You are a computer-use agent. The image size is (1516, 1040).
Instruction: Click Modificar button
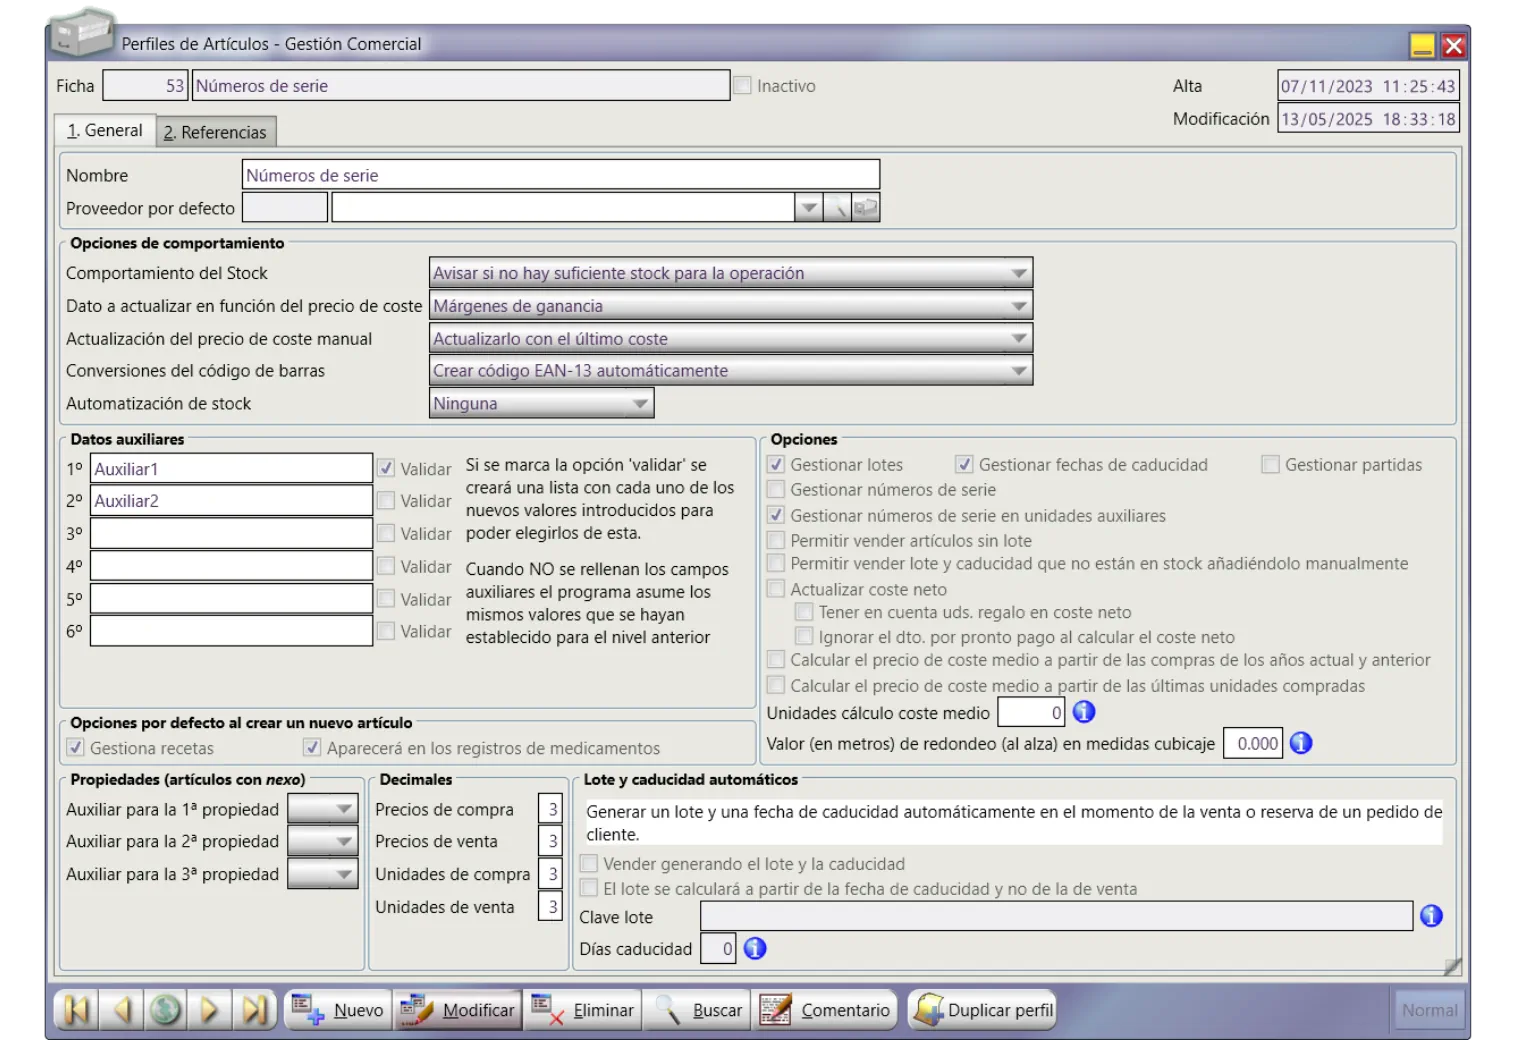click(457, 1010)
